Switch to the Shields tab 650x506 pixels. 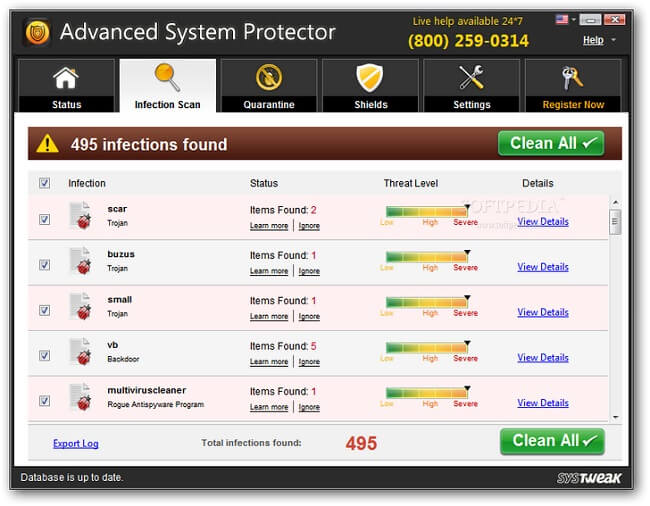click(370, 85)
